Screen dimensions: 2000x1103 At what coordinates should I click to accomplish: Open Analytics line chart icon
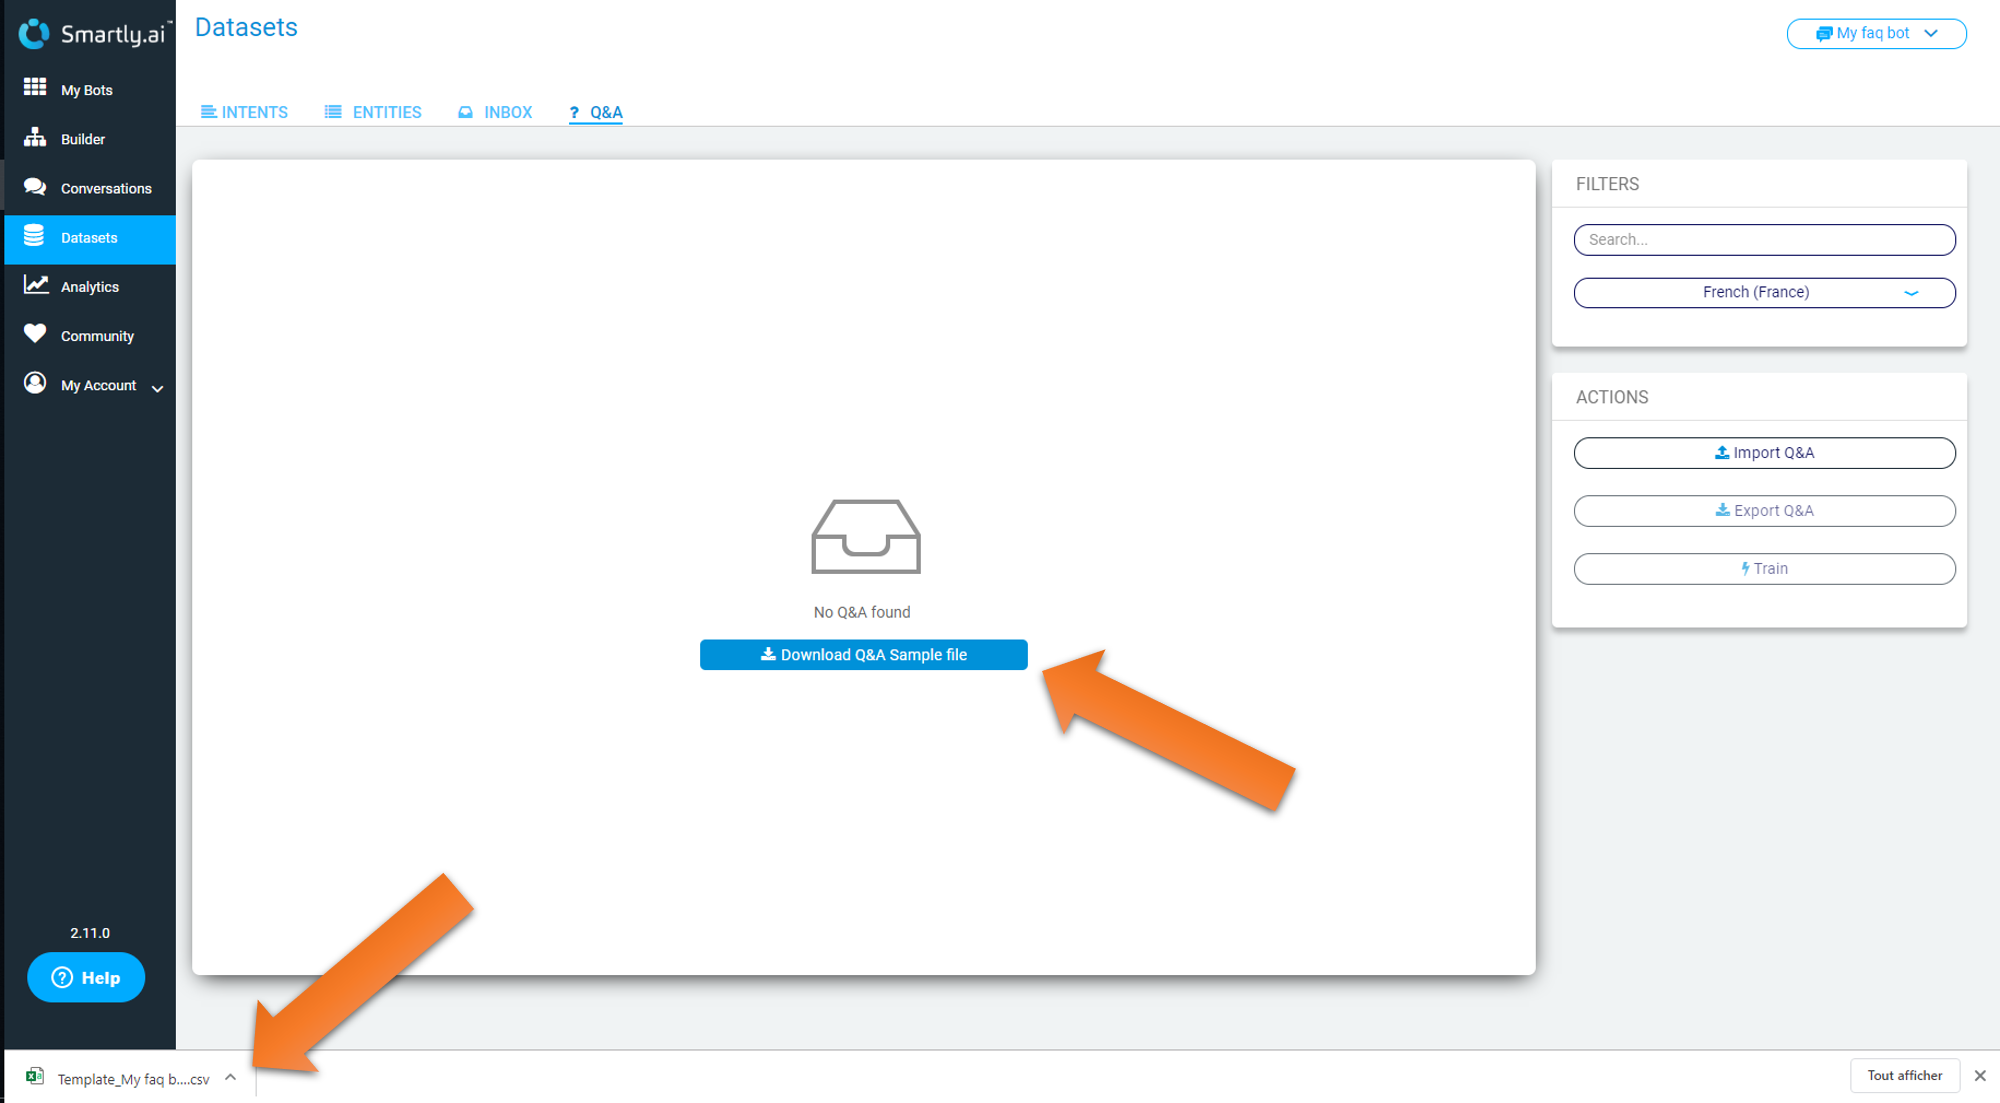point(36,285)
